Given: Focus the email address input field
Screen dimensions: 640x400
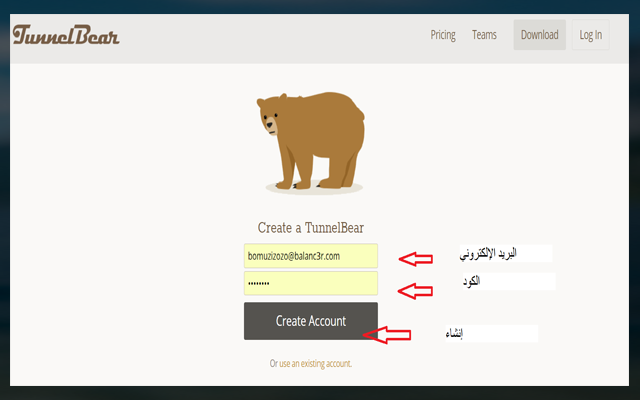Looking at the screenshot, I should pos(310,256).
